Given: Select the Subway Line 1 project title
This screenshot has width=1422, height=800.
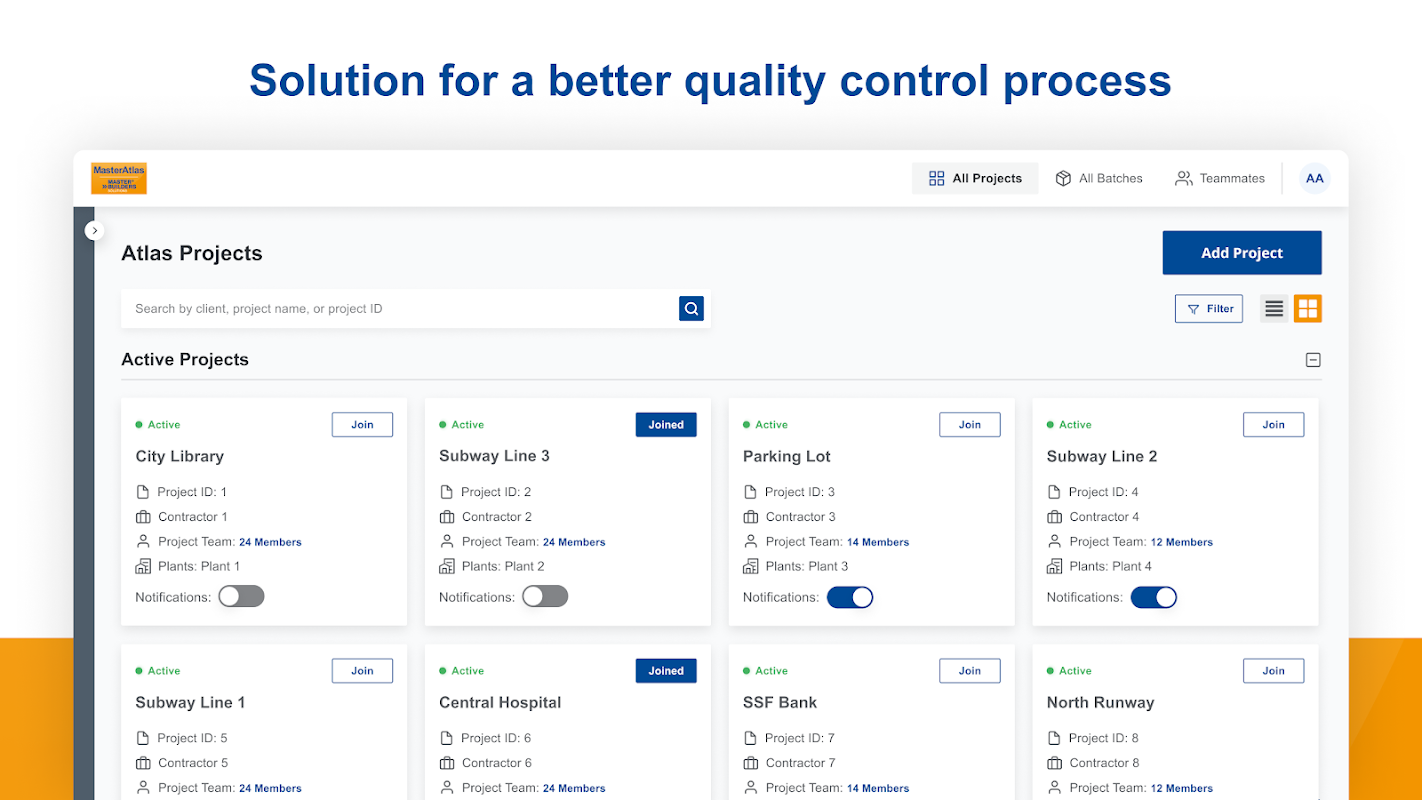Looking at the screenshot, I should (190, 702).
